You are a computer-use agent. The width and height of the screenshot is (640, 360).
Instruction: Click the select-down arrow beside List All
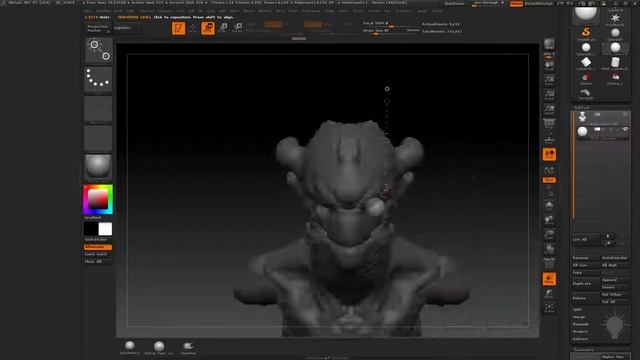click(x=608, y=243)
